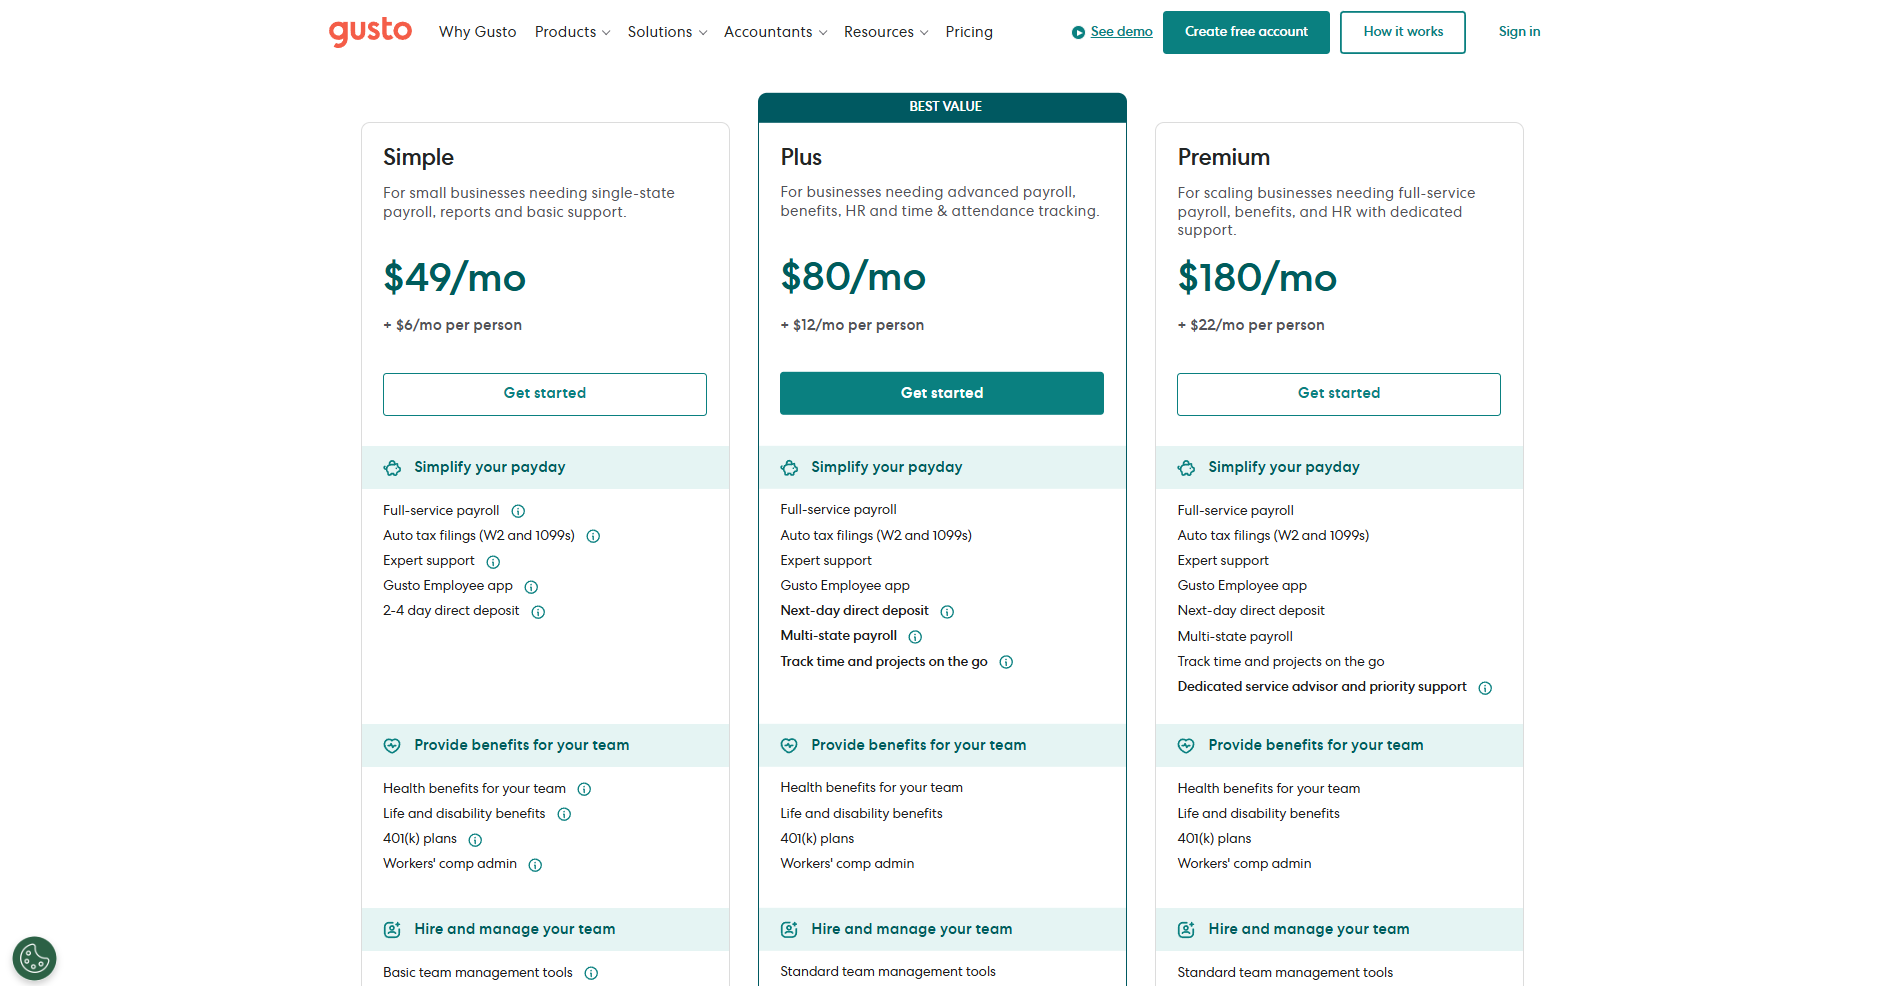Image resolution: width=1894 pixels, height=986 pixels.
Task: Open info tooltip for Full-service payroll in Simple
Action: (x=518, y=511)
